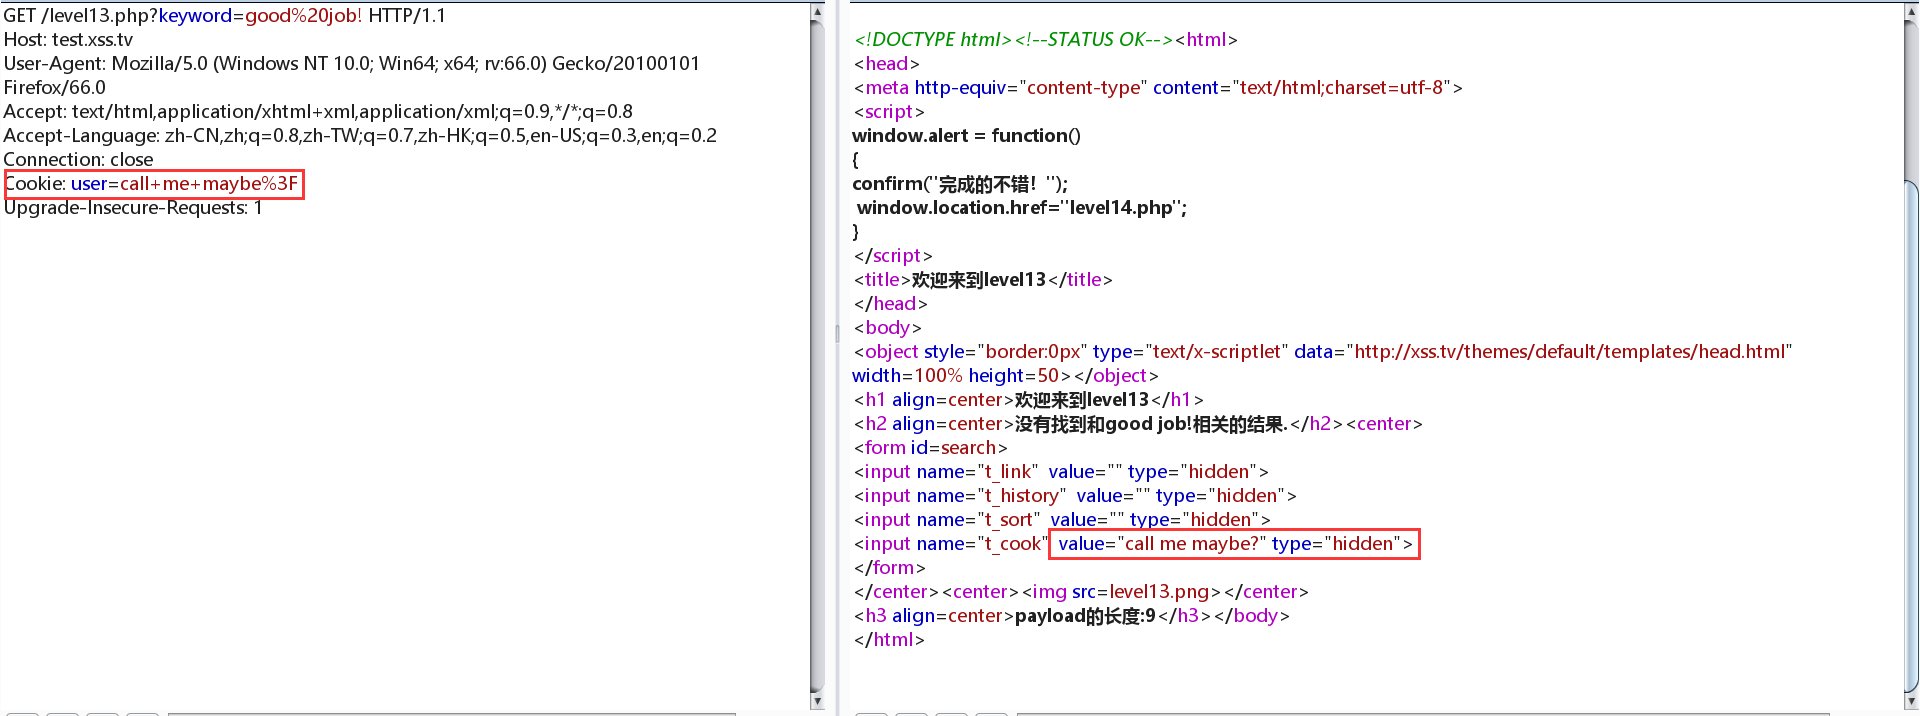Click the closing </head> tag line
This screenshot has height=716, width=1920.
point(890,304)
